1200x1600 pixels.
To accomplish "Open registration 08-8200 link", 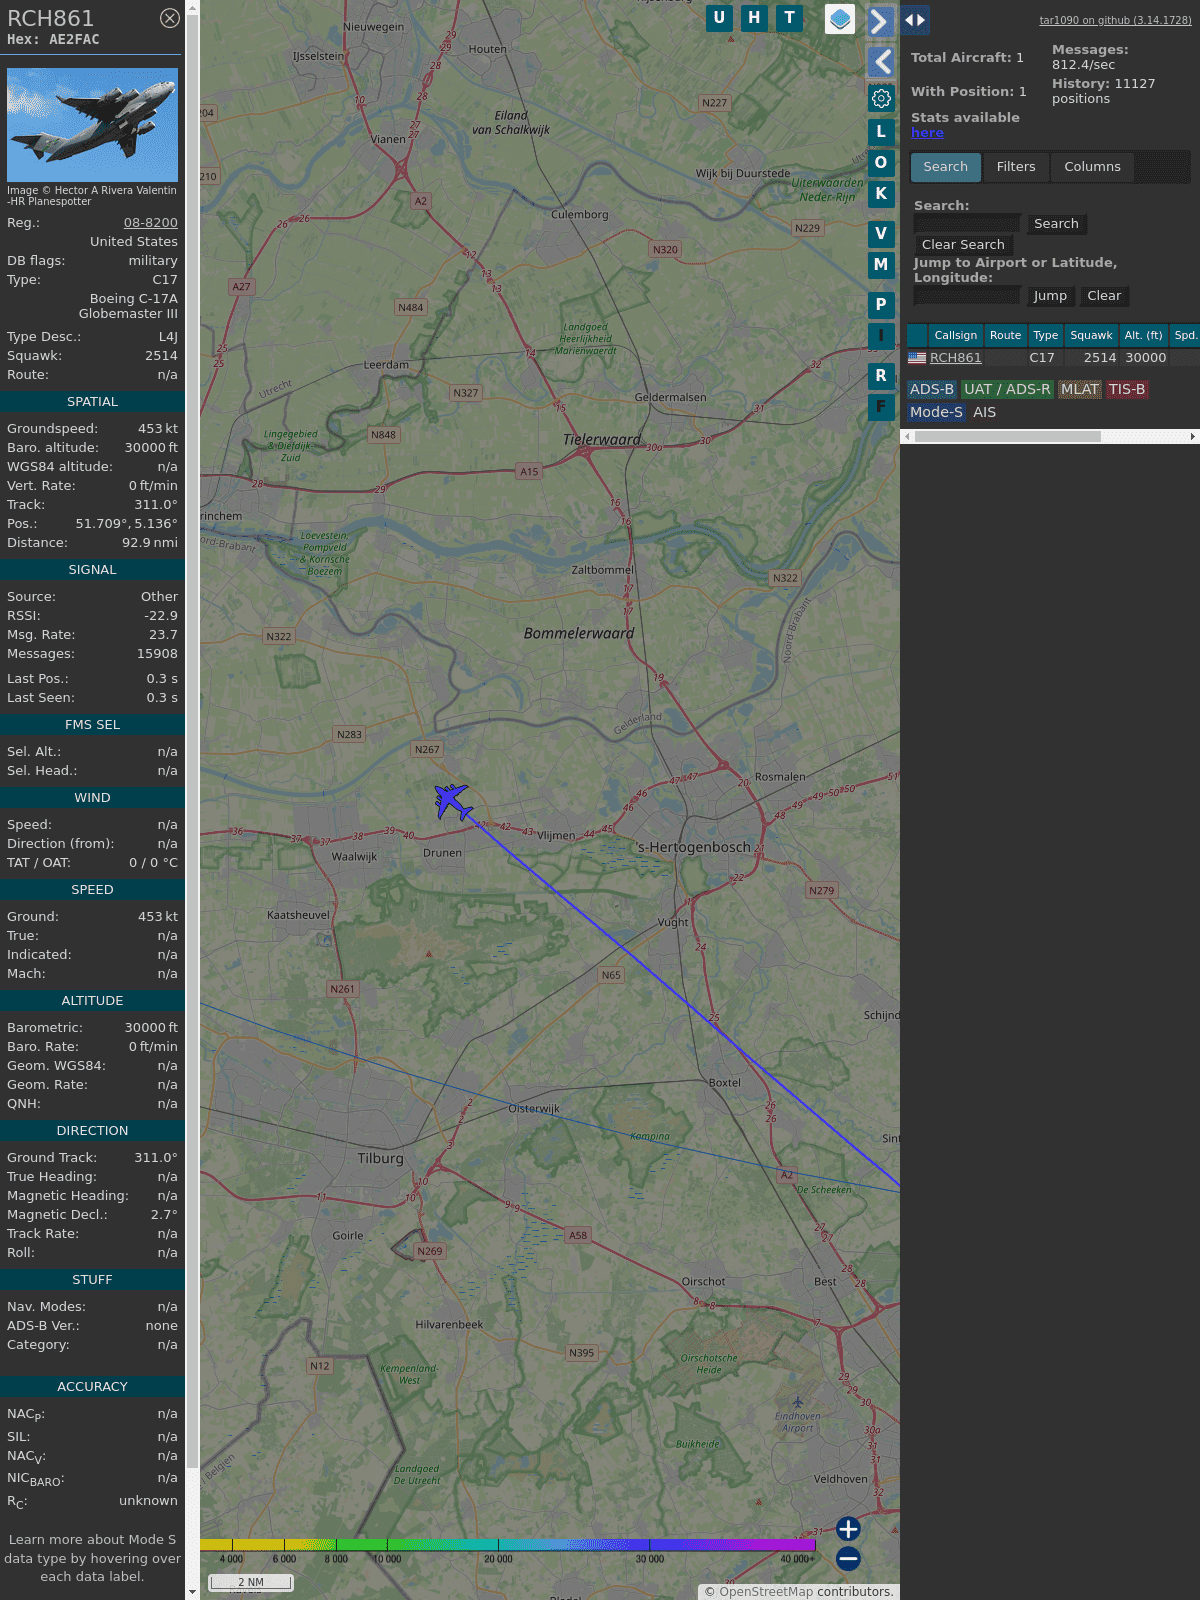I will (151, 223).
